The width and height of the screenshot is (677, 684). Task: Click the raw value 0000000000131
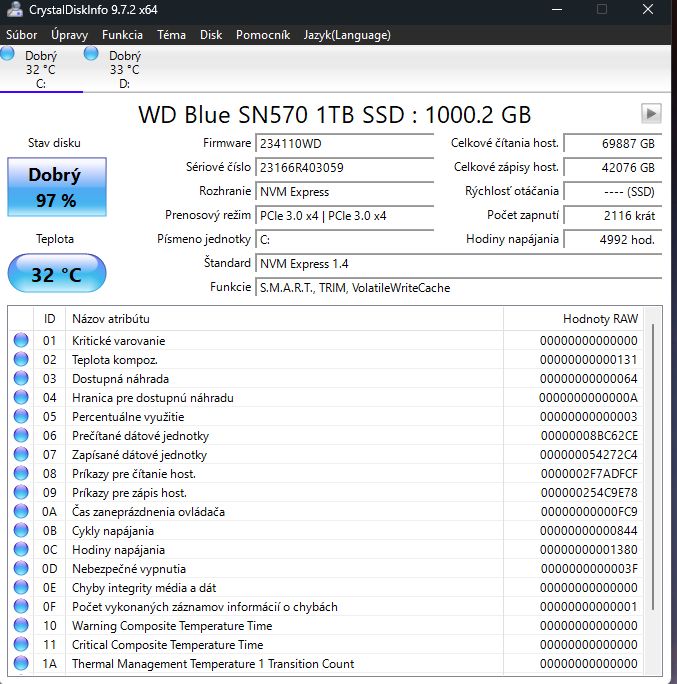(588, 359)
